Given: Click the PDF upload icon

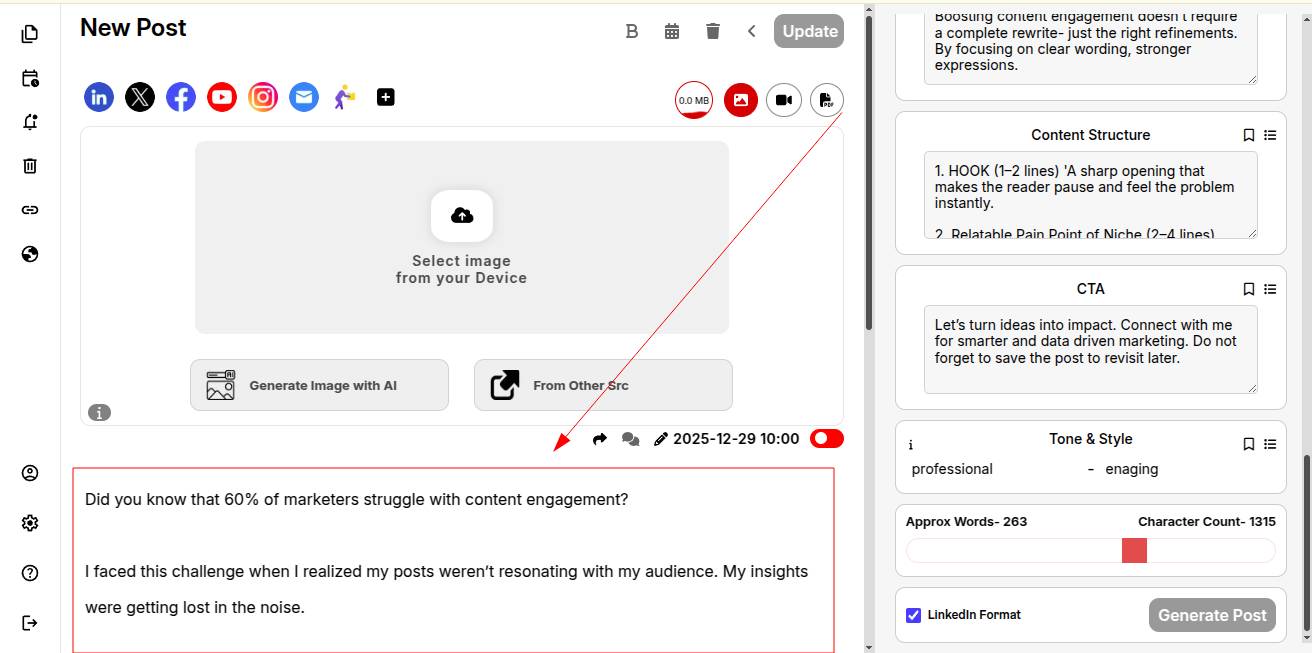Looking at the screenshot, I should (827, 100).
